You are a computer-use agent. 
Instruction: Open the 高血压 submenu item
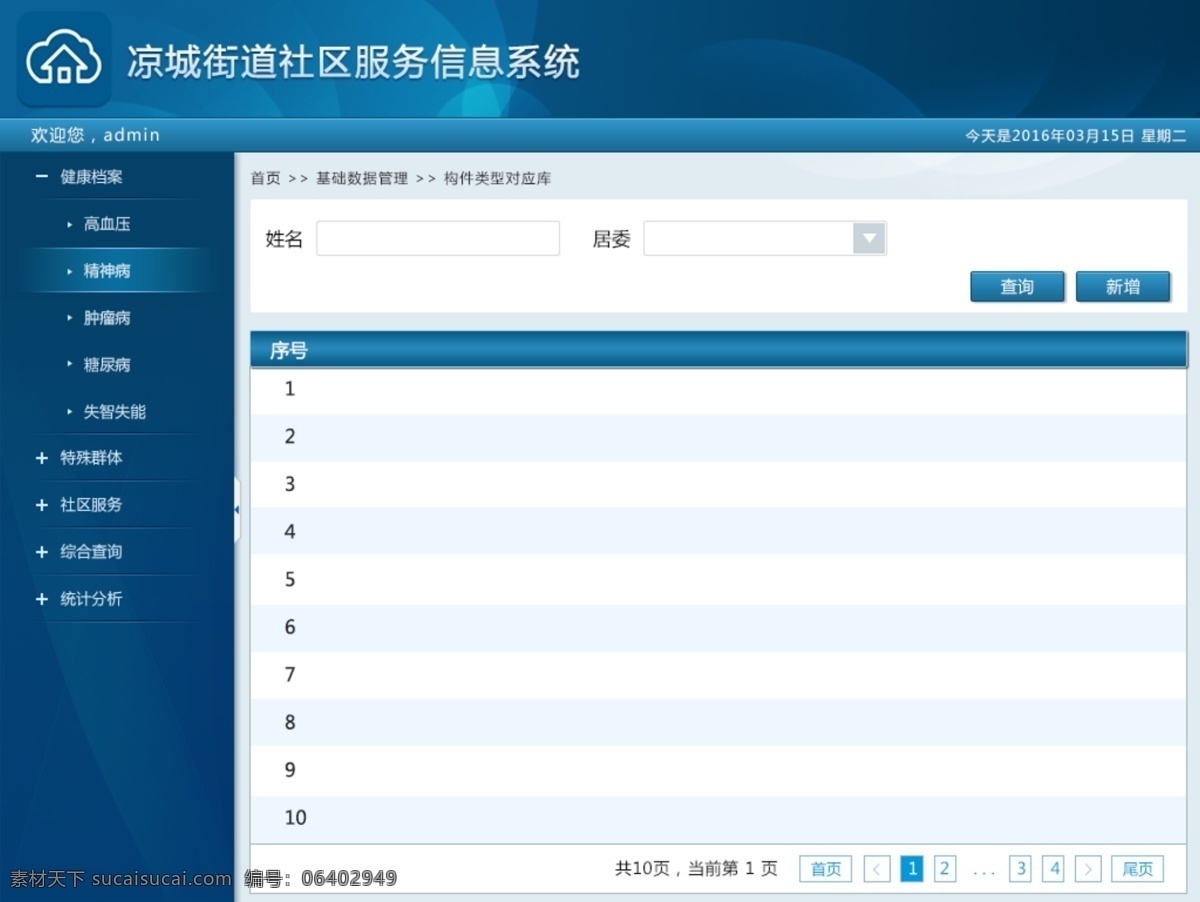coord(107,224)
